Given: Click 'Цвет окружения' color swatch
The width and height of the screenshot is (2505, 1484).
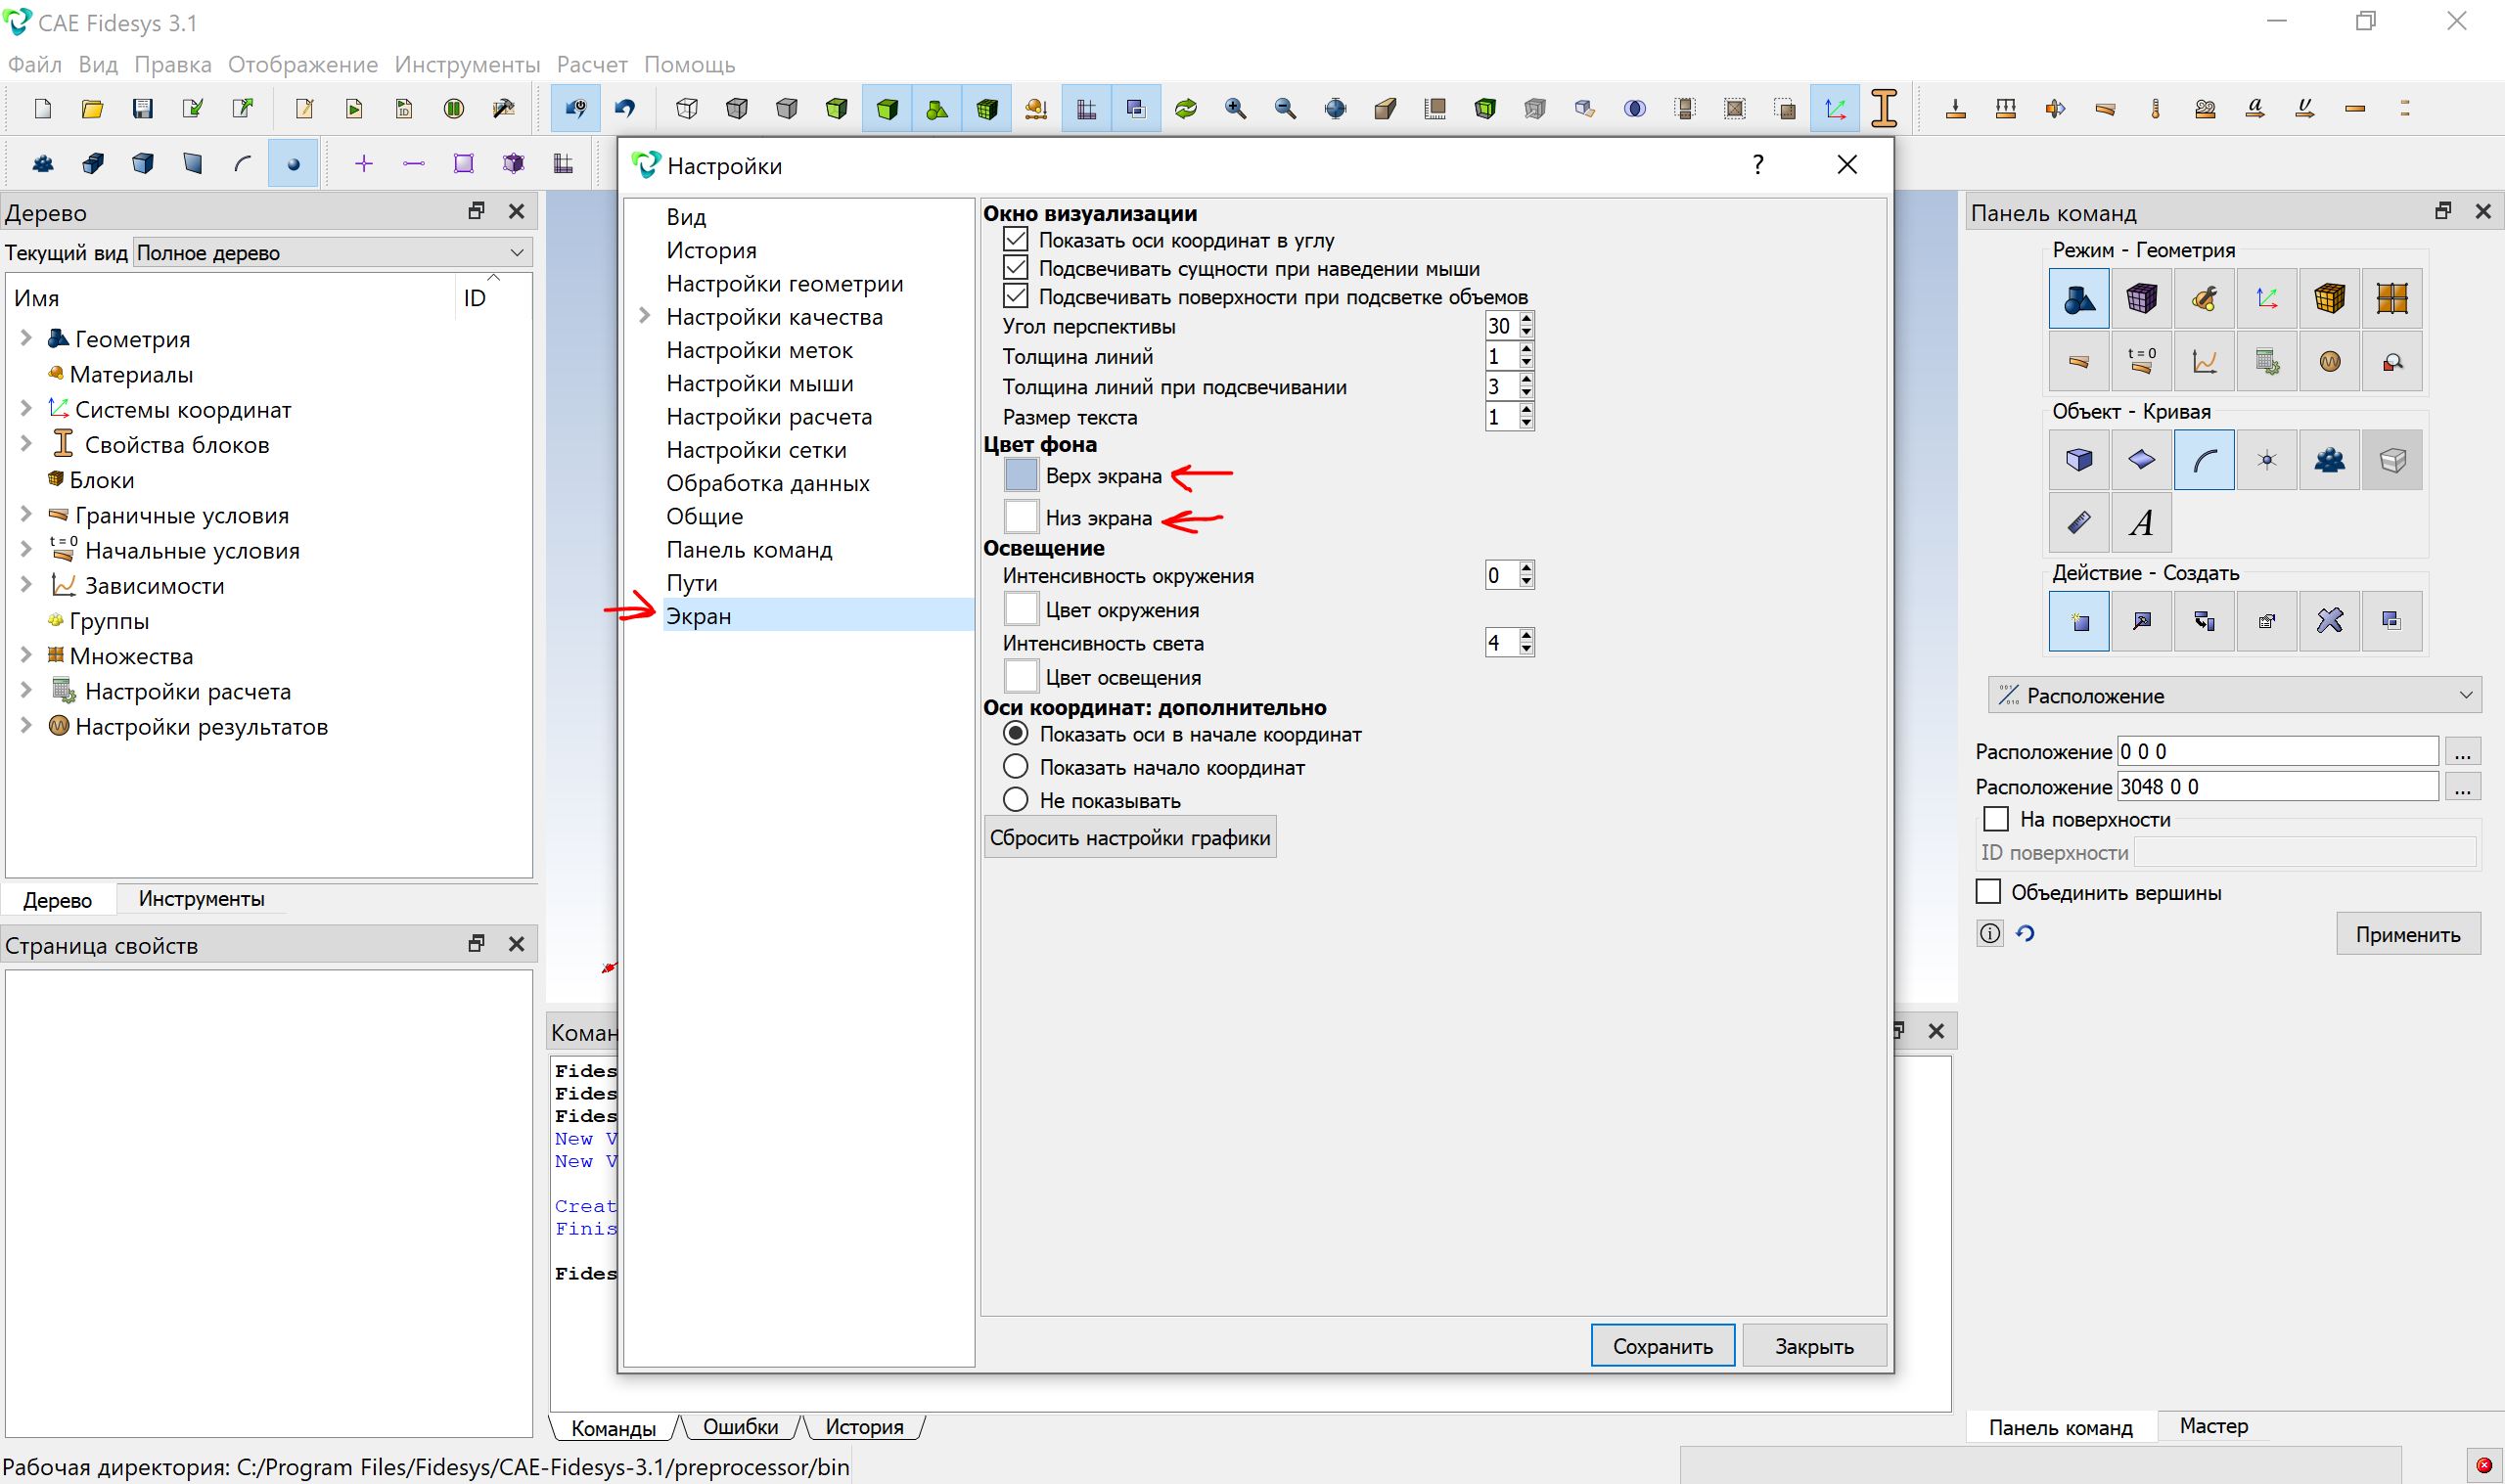Looking at the screenshot, I should 1020,608.
